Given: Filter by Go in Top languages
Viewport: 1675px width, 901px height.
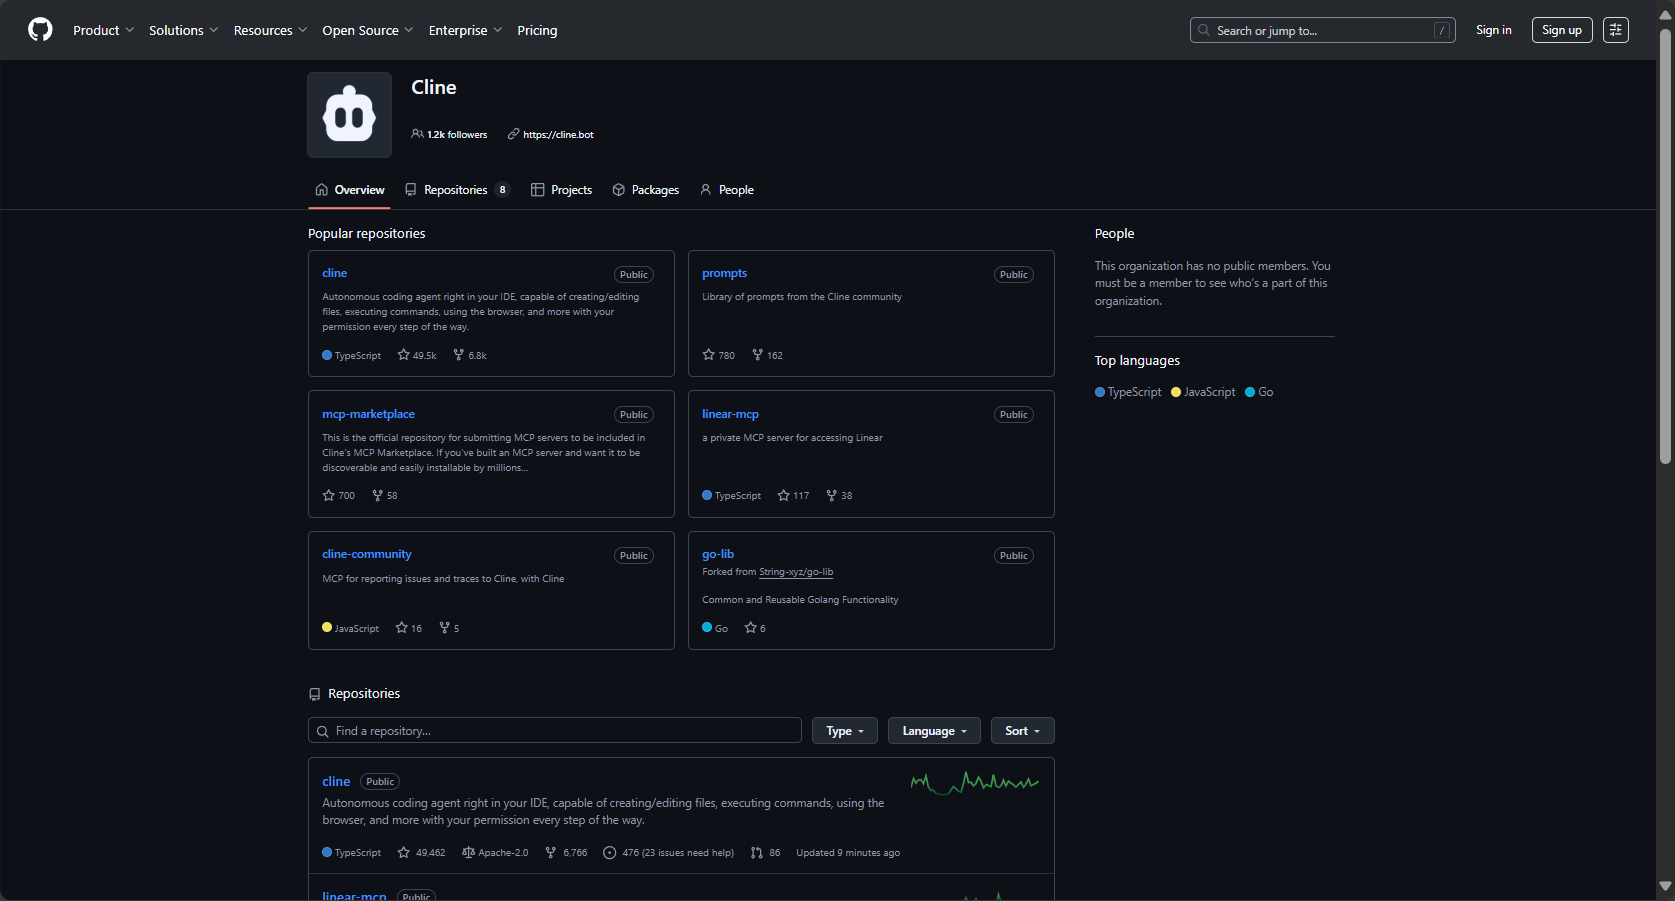Looking at the screenshot, I should (1259, 392).
